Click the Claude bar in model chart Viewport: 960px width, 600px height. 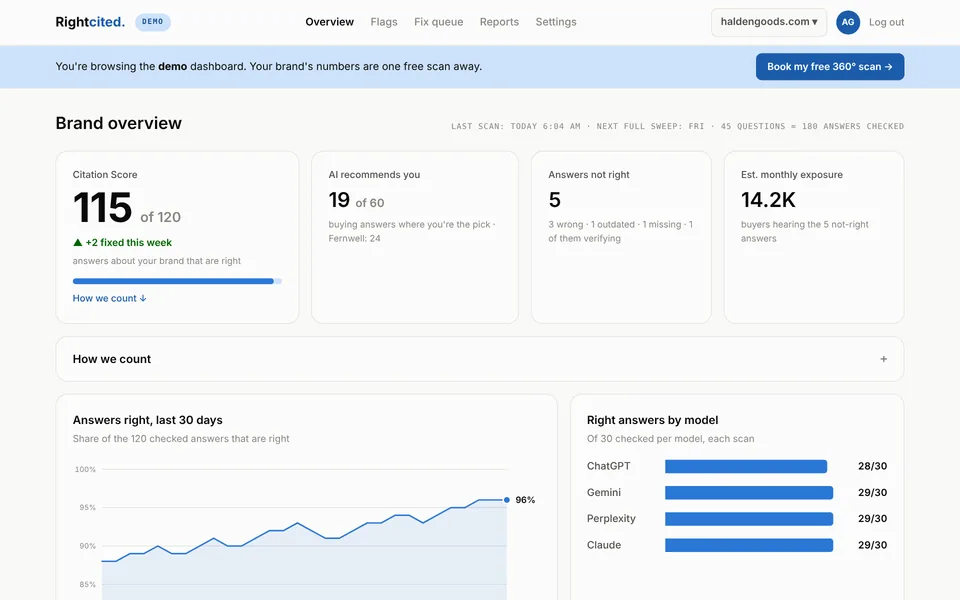coord(749,545)
